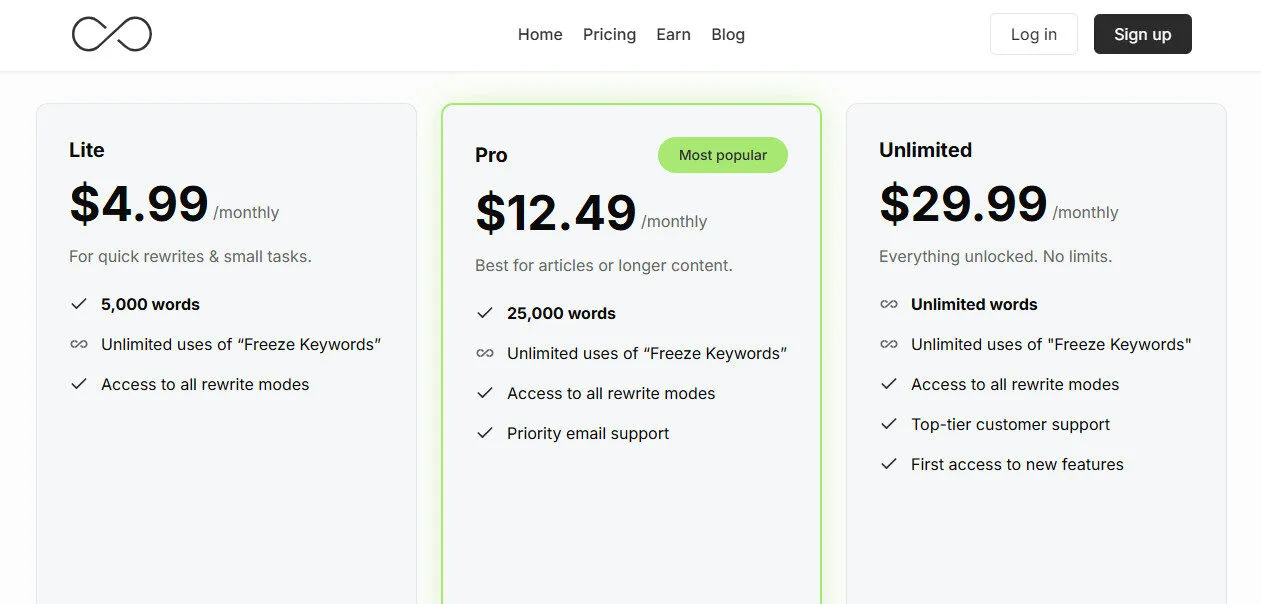The height and width of the screenshot is (604, 1261).
Task: Click the infinity icon beside 'Unlimited words'
Action: point(888,304)
